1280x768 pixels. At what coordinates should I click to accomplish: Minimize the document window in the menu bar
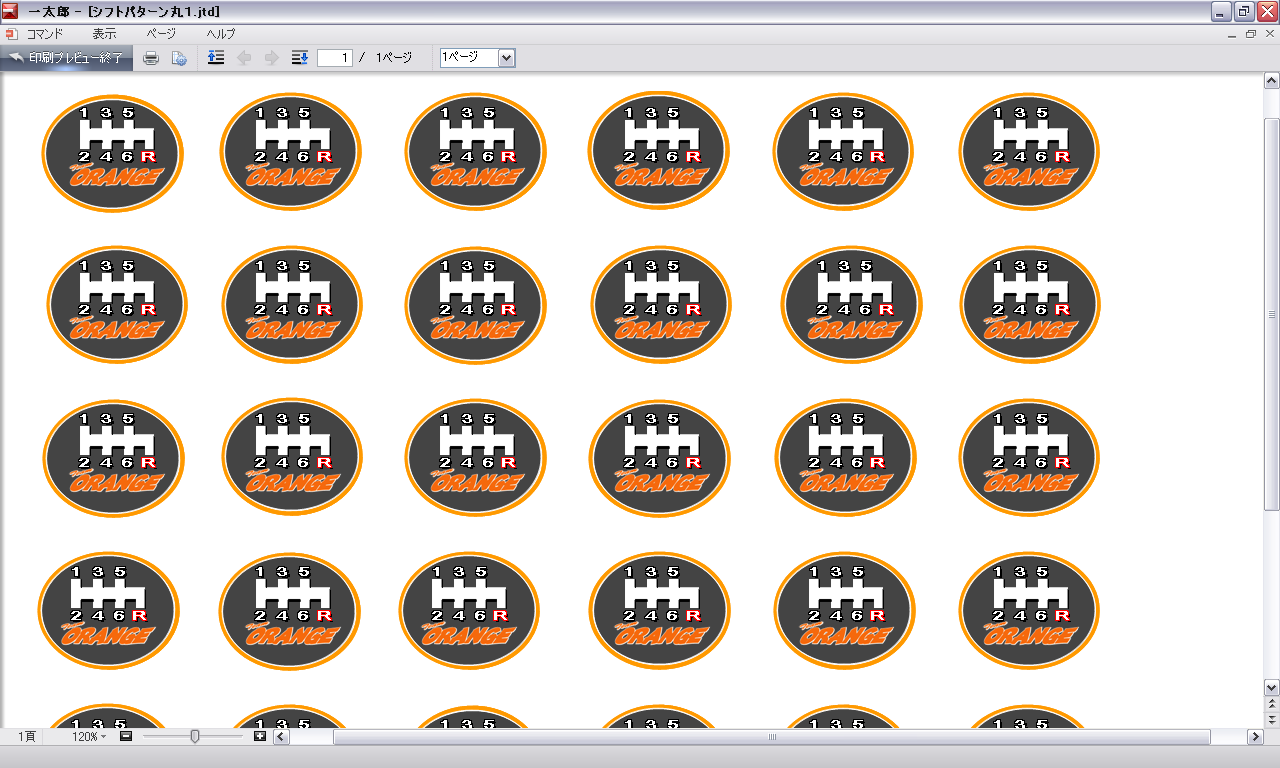tap(1232, 34)
